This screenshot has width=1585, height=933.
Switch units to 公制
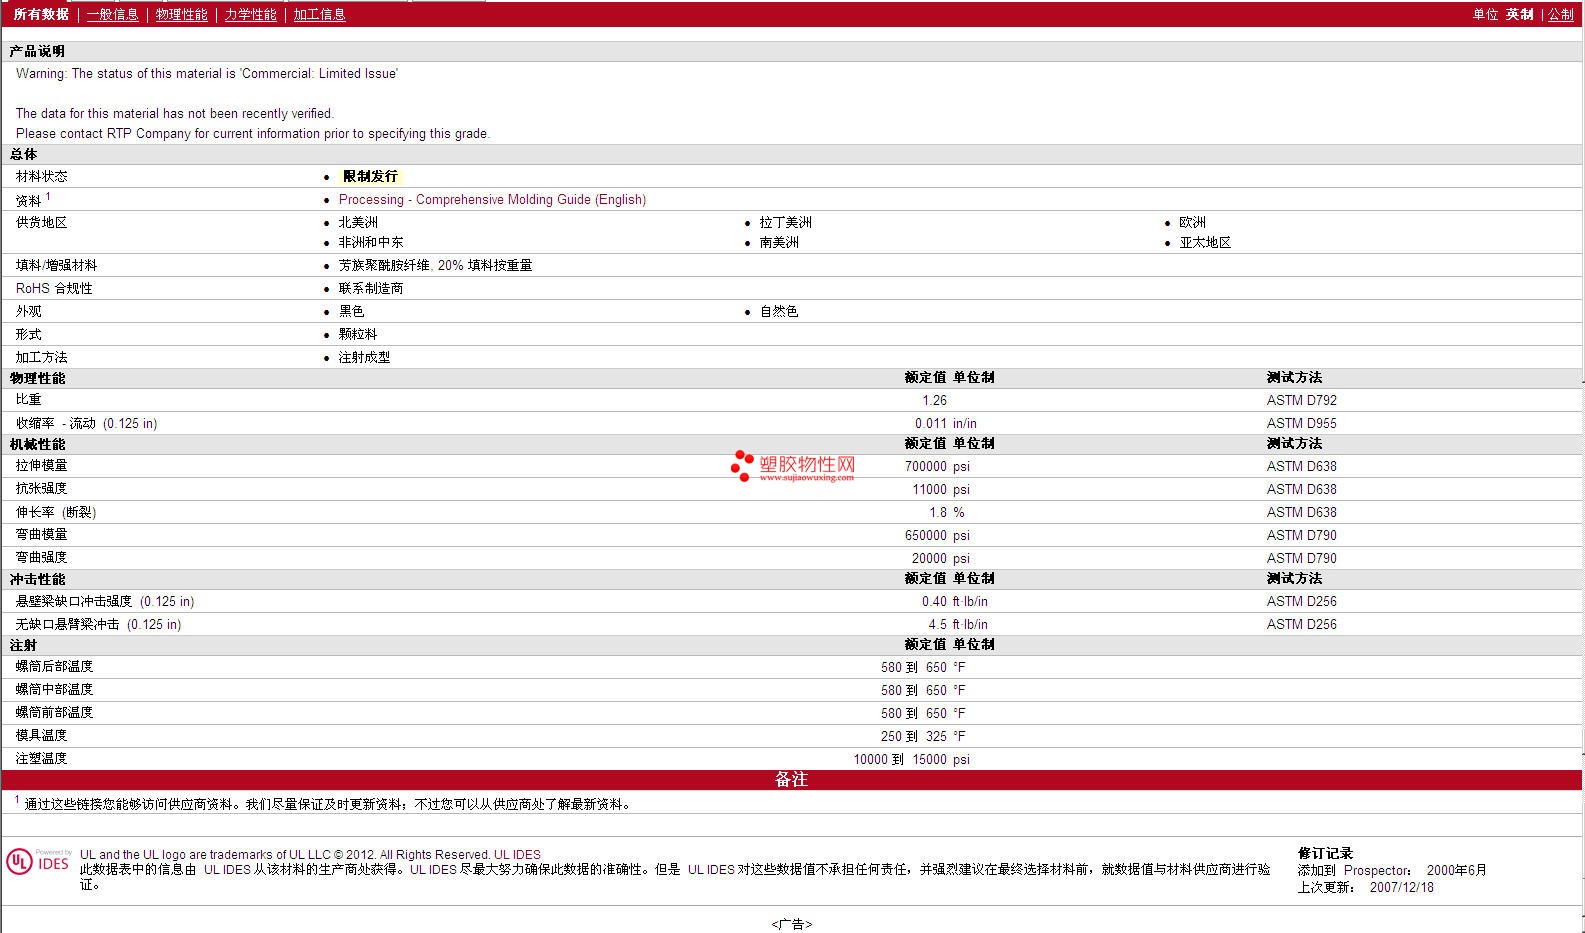tap(1560, 14)
